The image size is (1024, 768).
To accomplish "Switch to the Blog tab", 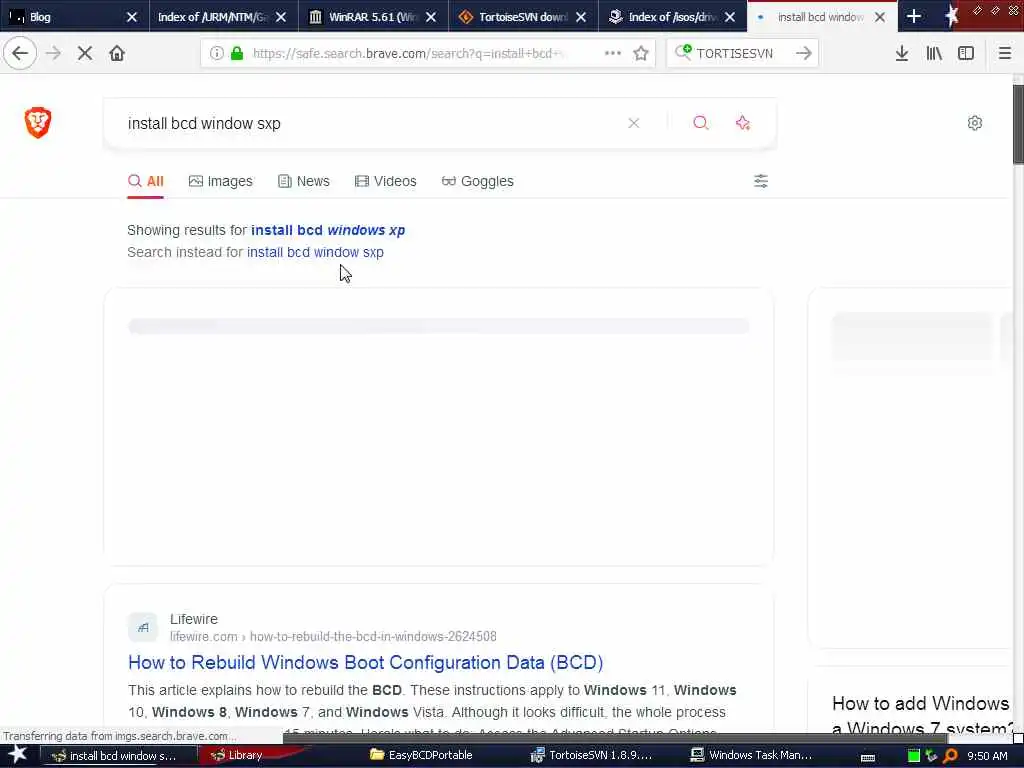I will click(67, 16).
